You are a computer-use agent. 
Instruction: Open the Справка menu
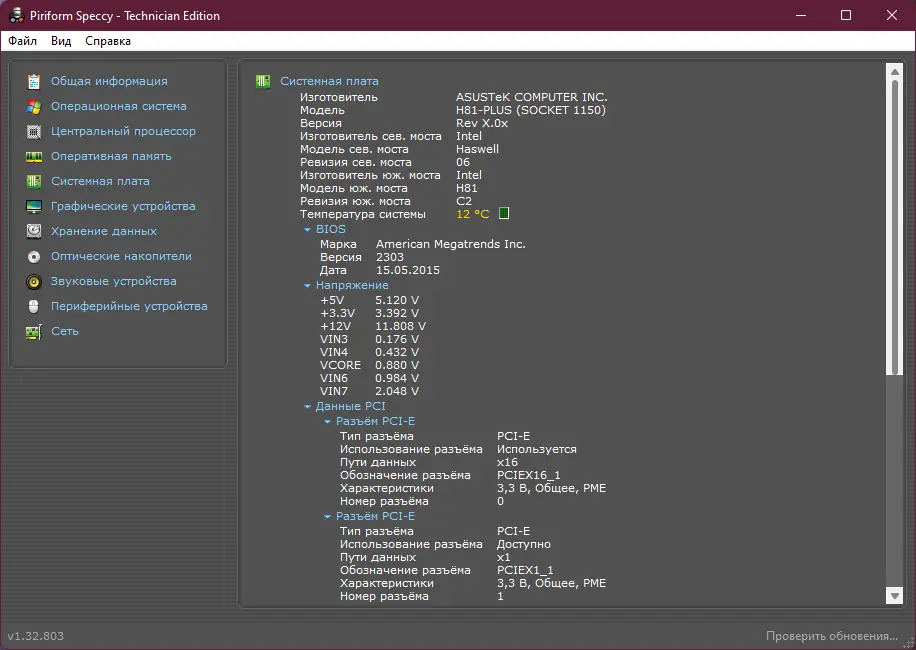coord(108,41)
